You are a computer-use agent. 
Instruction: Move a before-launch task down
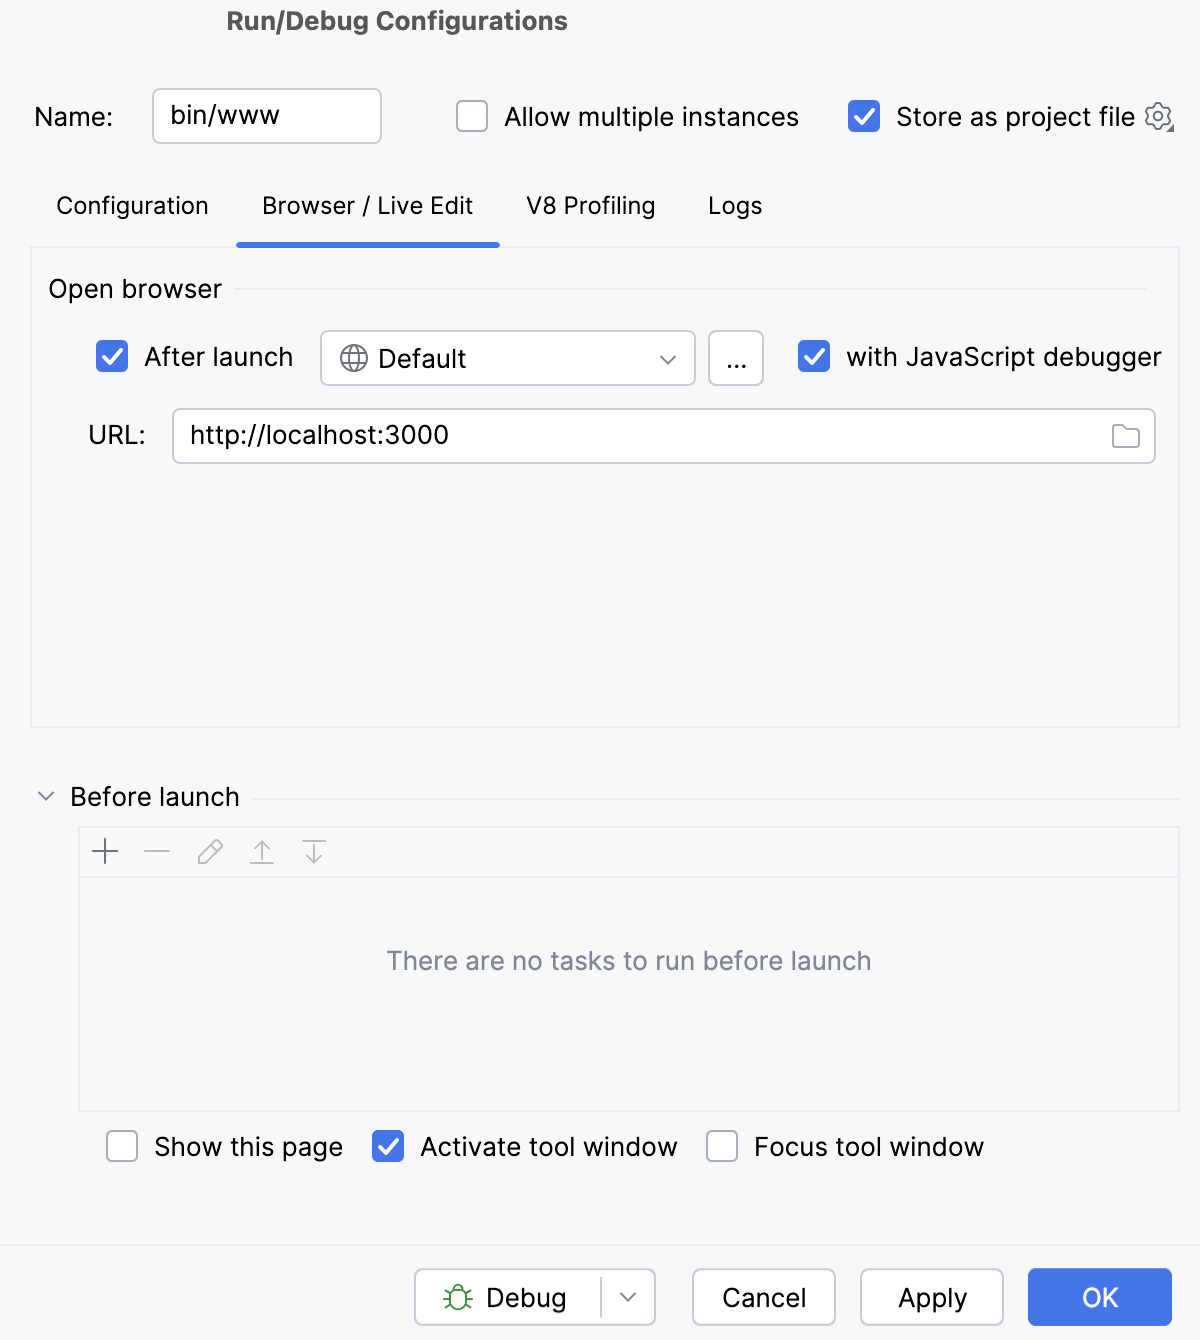313,851
